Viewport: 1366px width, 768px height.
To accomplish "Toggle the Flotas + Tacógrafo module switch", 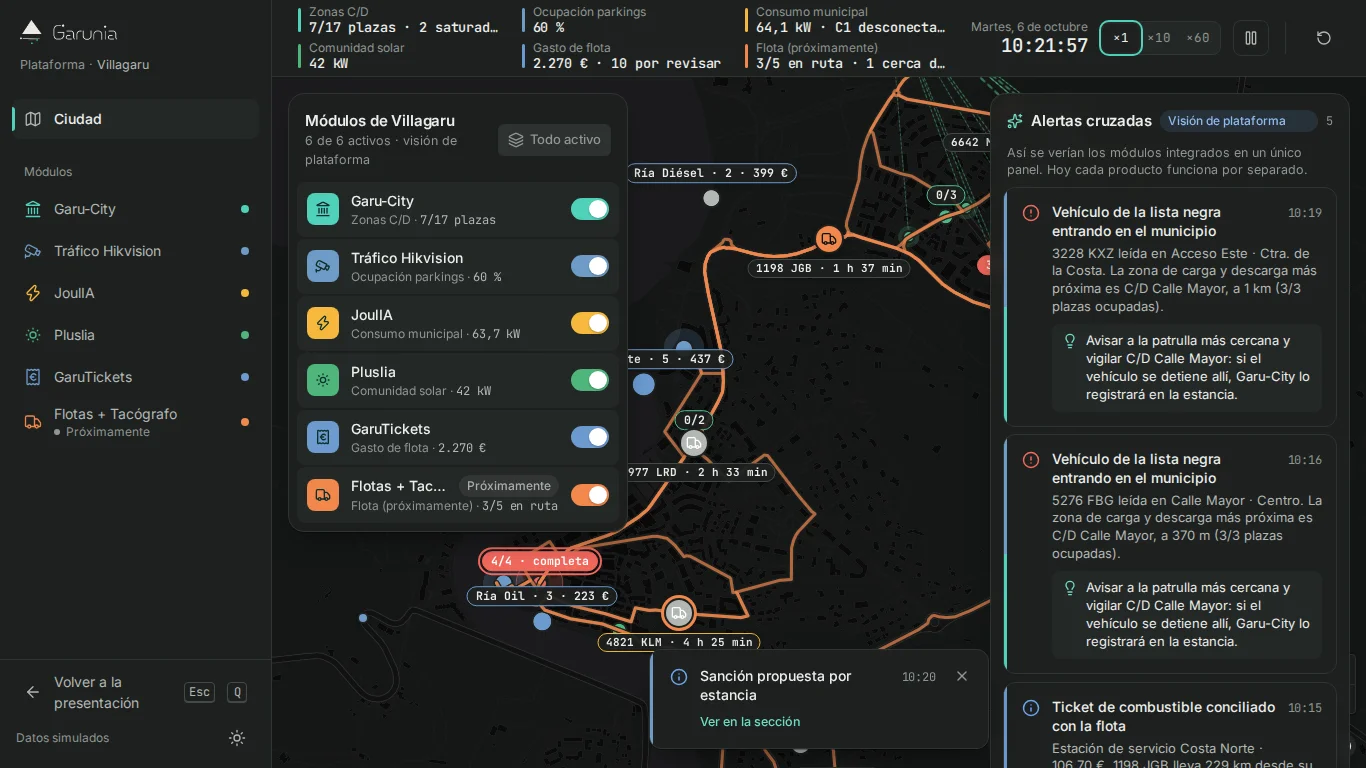I will [590, 495].
